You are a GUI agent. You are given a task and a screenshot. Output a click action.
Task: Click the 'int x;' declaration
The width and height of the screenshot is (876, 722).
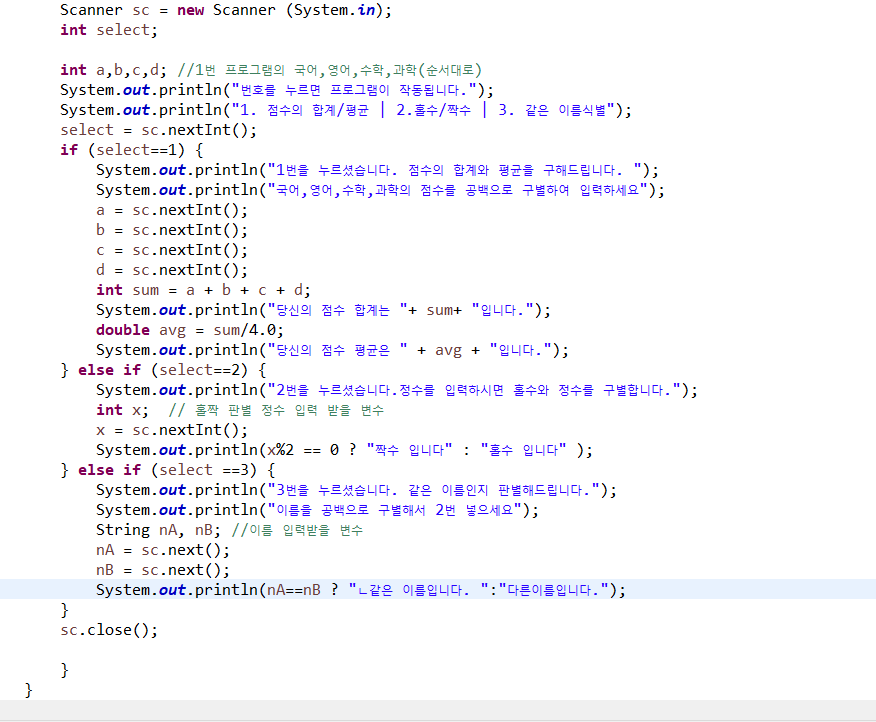coord(122,410)
